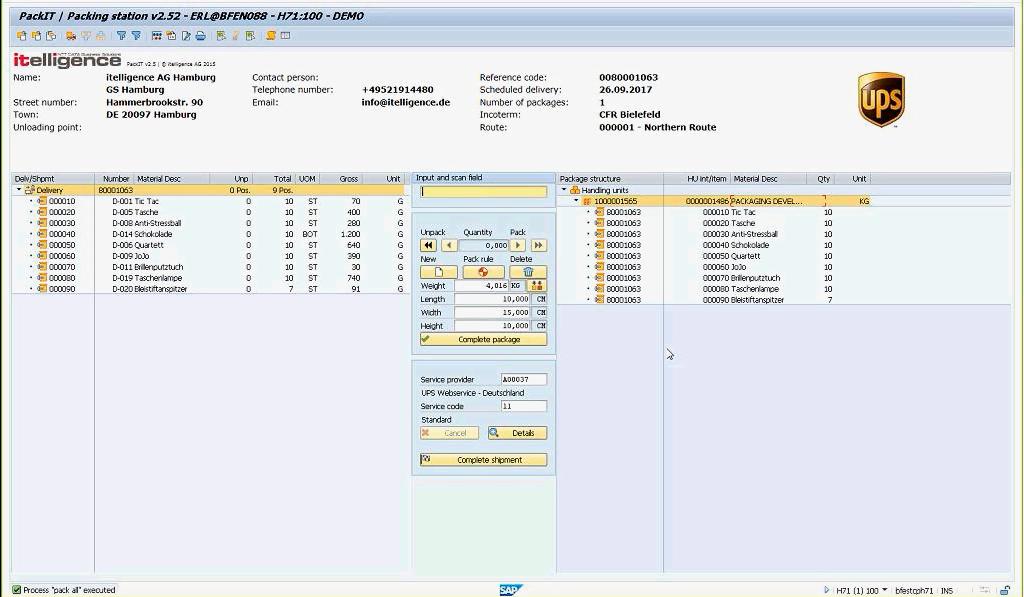Screen dimensions: 1024x597
Task: Click the Width field showing 15,000
Action: [492, 312]
